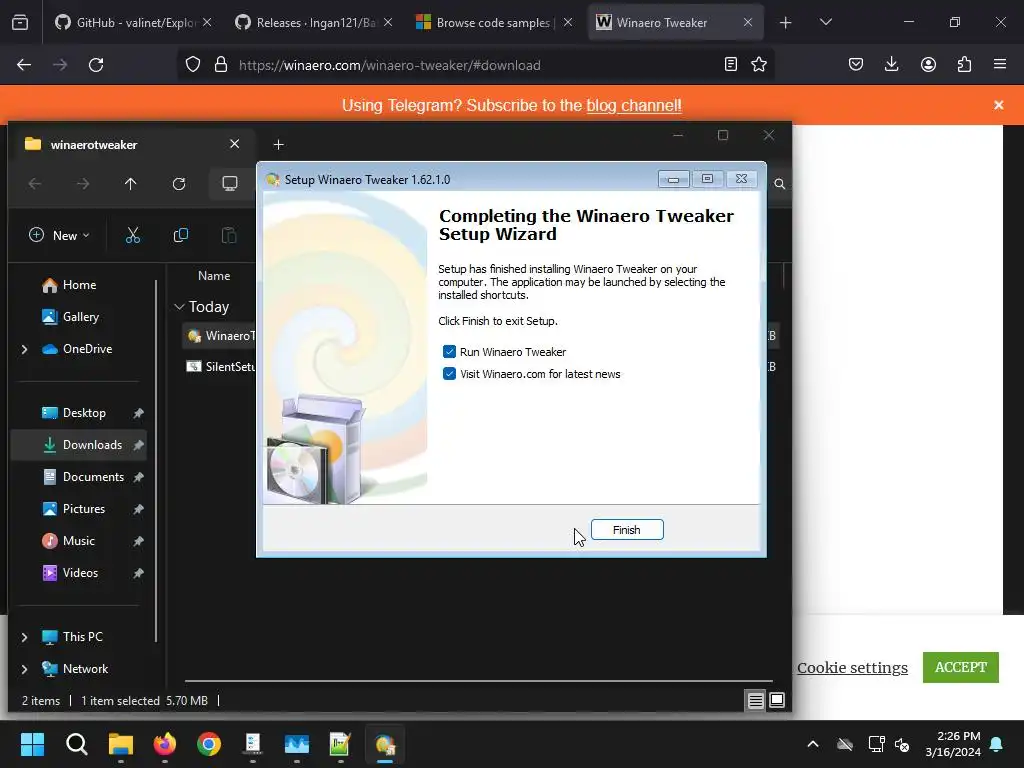
Task: Open clock showing 2:26 PM
Action: point(953,744)
